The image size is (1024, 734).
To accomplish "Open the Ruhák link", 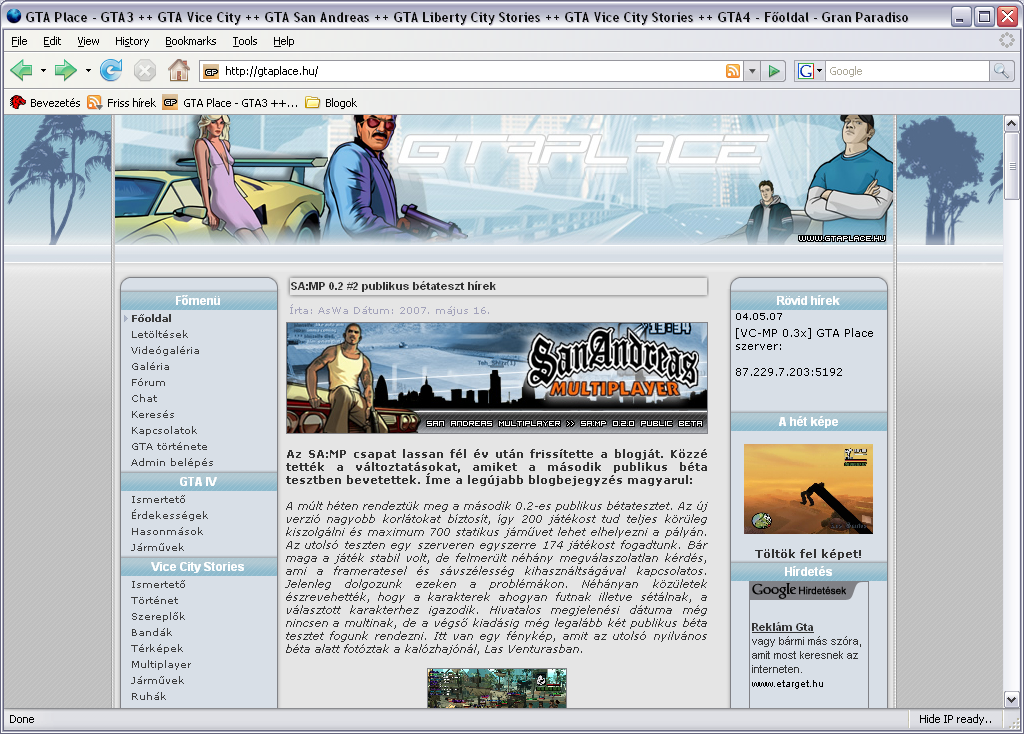I will pyautogui.click(x=148, y=696).
